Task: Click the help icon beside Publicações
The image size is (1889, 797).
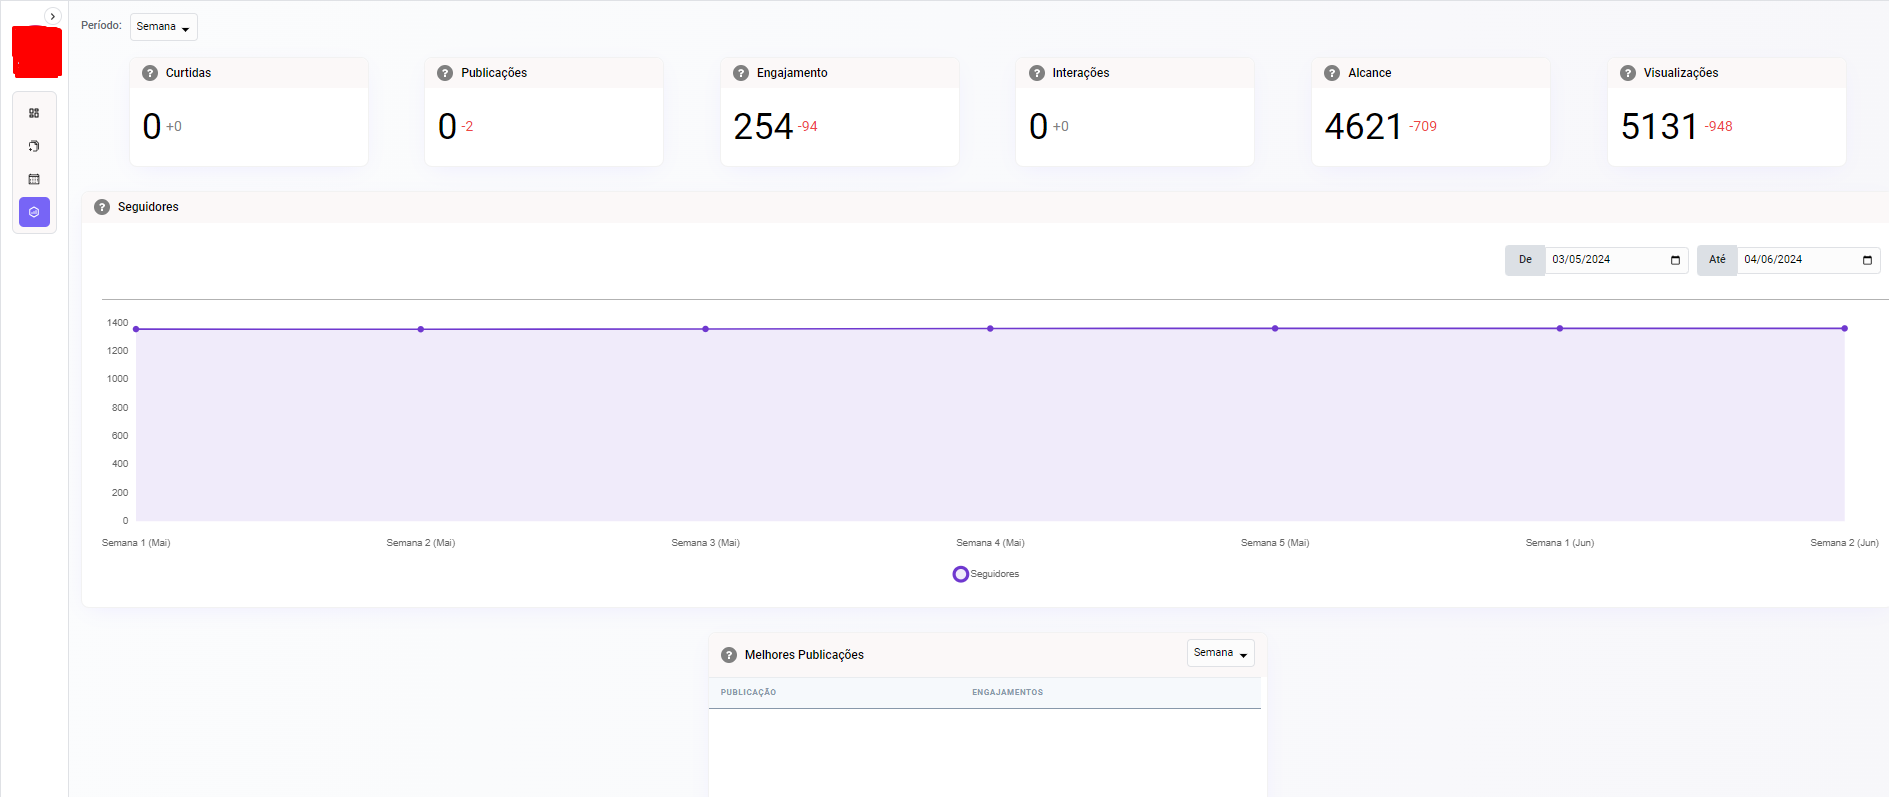Action: click(x=445, y=73)
